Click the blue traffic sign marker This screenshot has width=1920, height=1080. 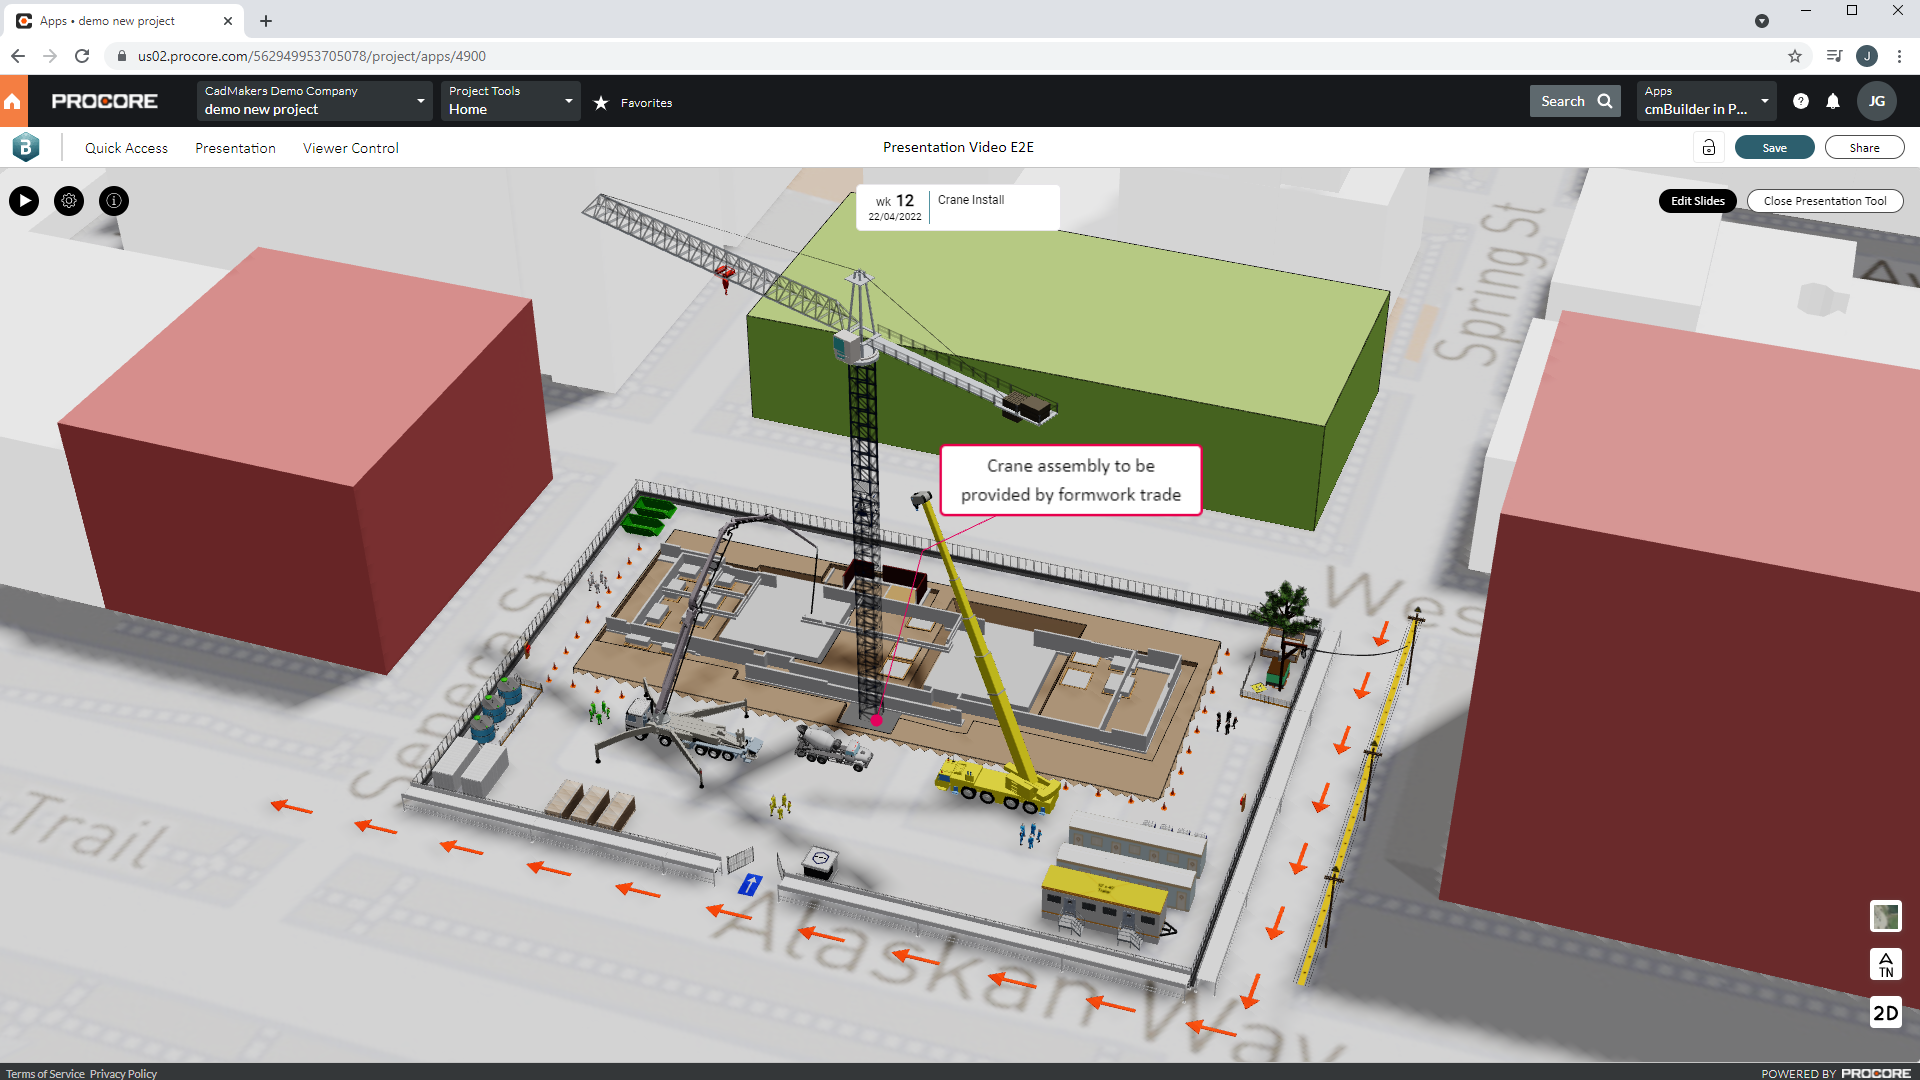pyautogui.click(x=750, y=885)
